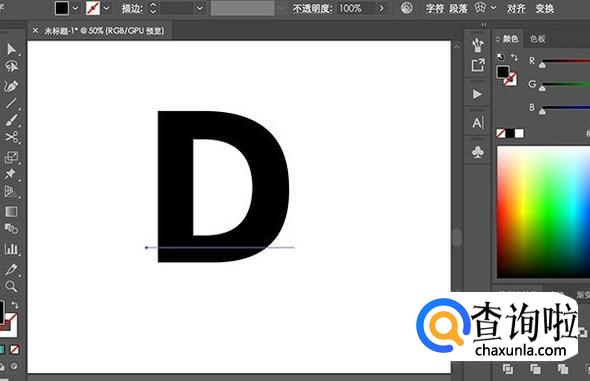The image size is (590, 381).
Task: Select the Scissors tool
Action: (x=11, y=137)
